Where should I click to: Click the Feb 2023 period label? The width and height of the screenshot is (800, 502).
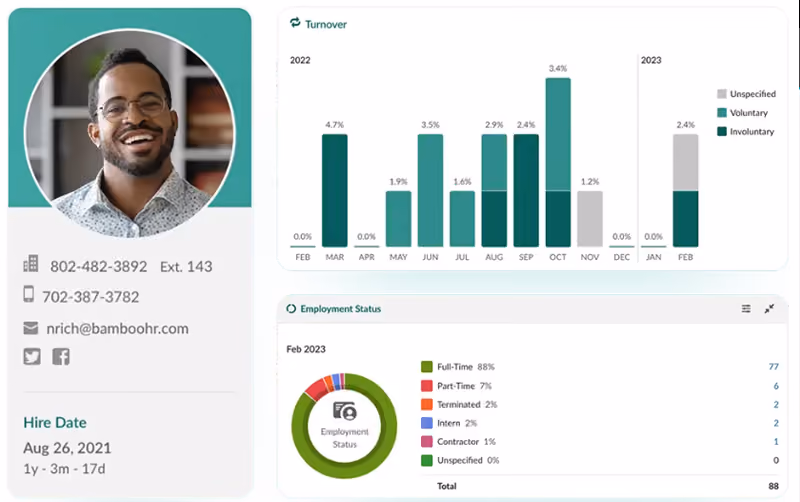pyautogui.click(x=306, y=349)
